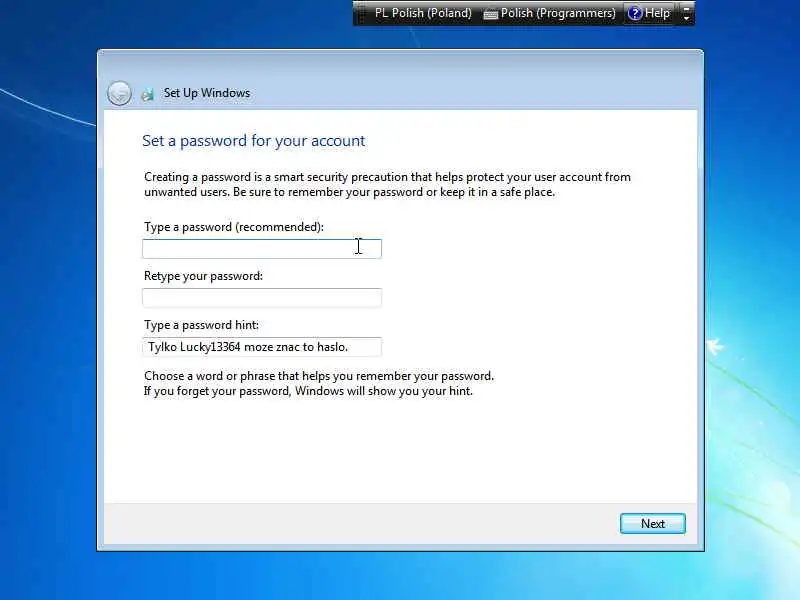The width and height of the screenshot is (800, 600).
Task: Open the Polish (Programmers) keyboard layout menu
Action: pyautogui.click(x=550, y=13)
